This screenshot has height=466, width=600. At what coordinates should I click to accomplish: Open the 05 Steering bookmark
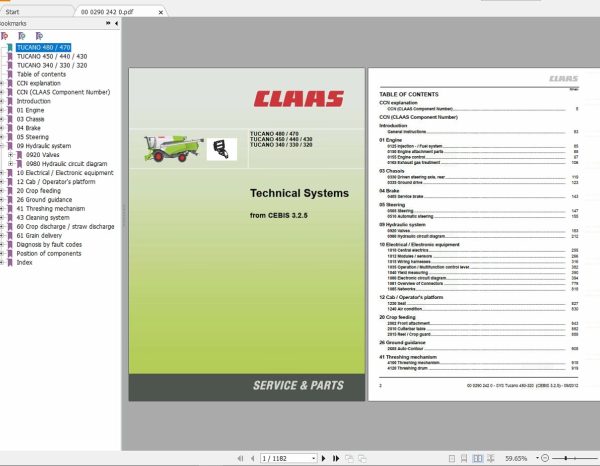33,137
